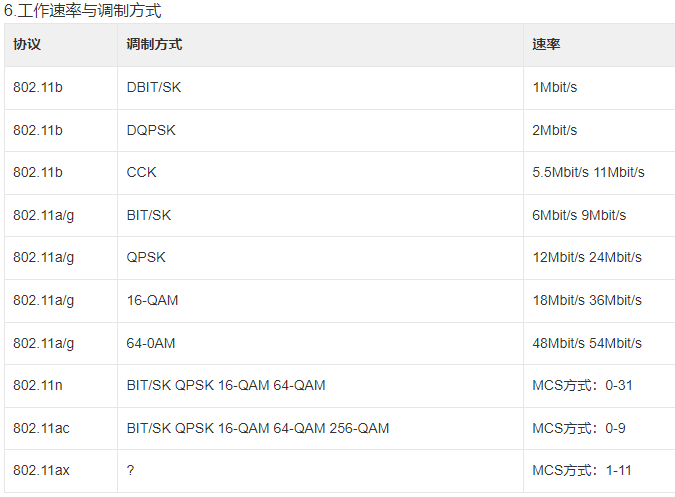
Task: Click the 2Mbit/s rate cell
Action: tap(555, 130)
